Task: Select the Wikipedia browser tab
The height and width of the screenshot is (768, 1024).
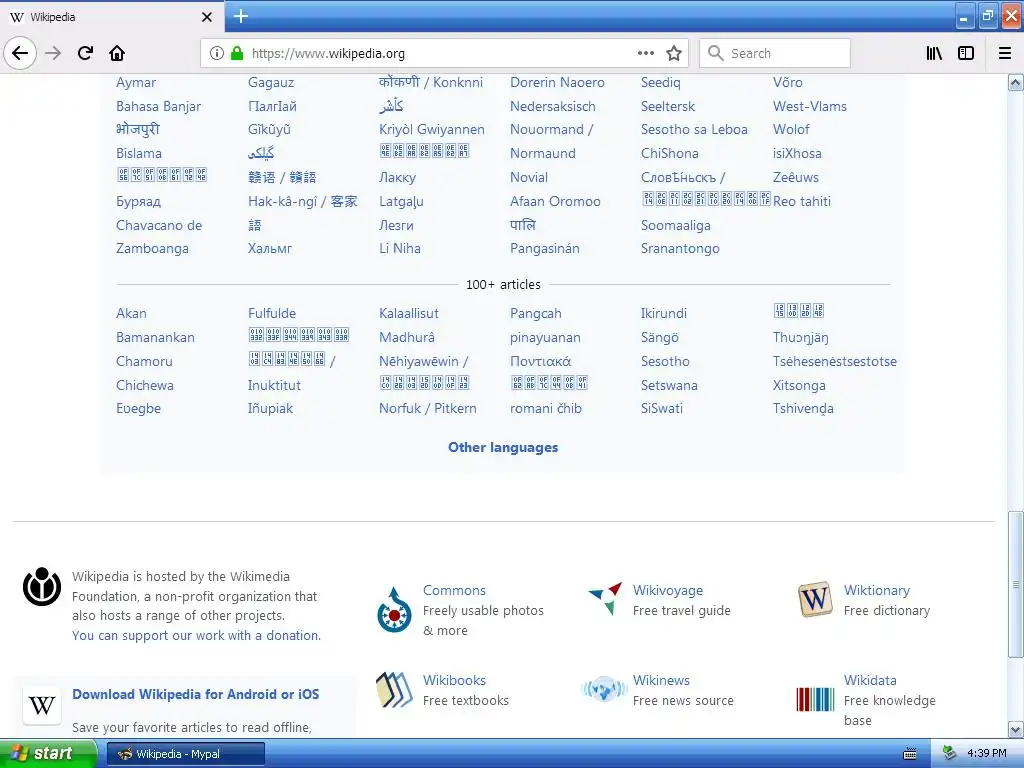Action: [x=111, y=17]
